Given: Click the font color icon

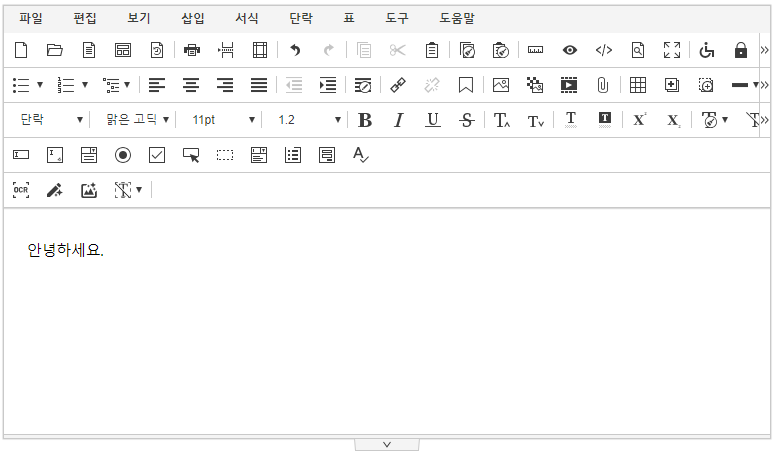Looking at the screenshot, I should click(x=571, y=120).
